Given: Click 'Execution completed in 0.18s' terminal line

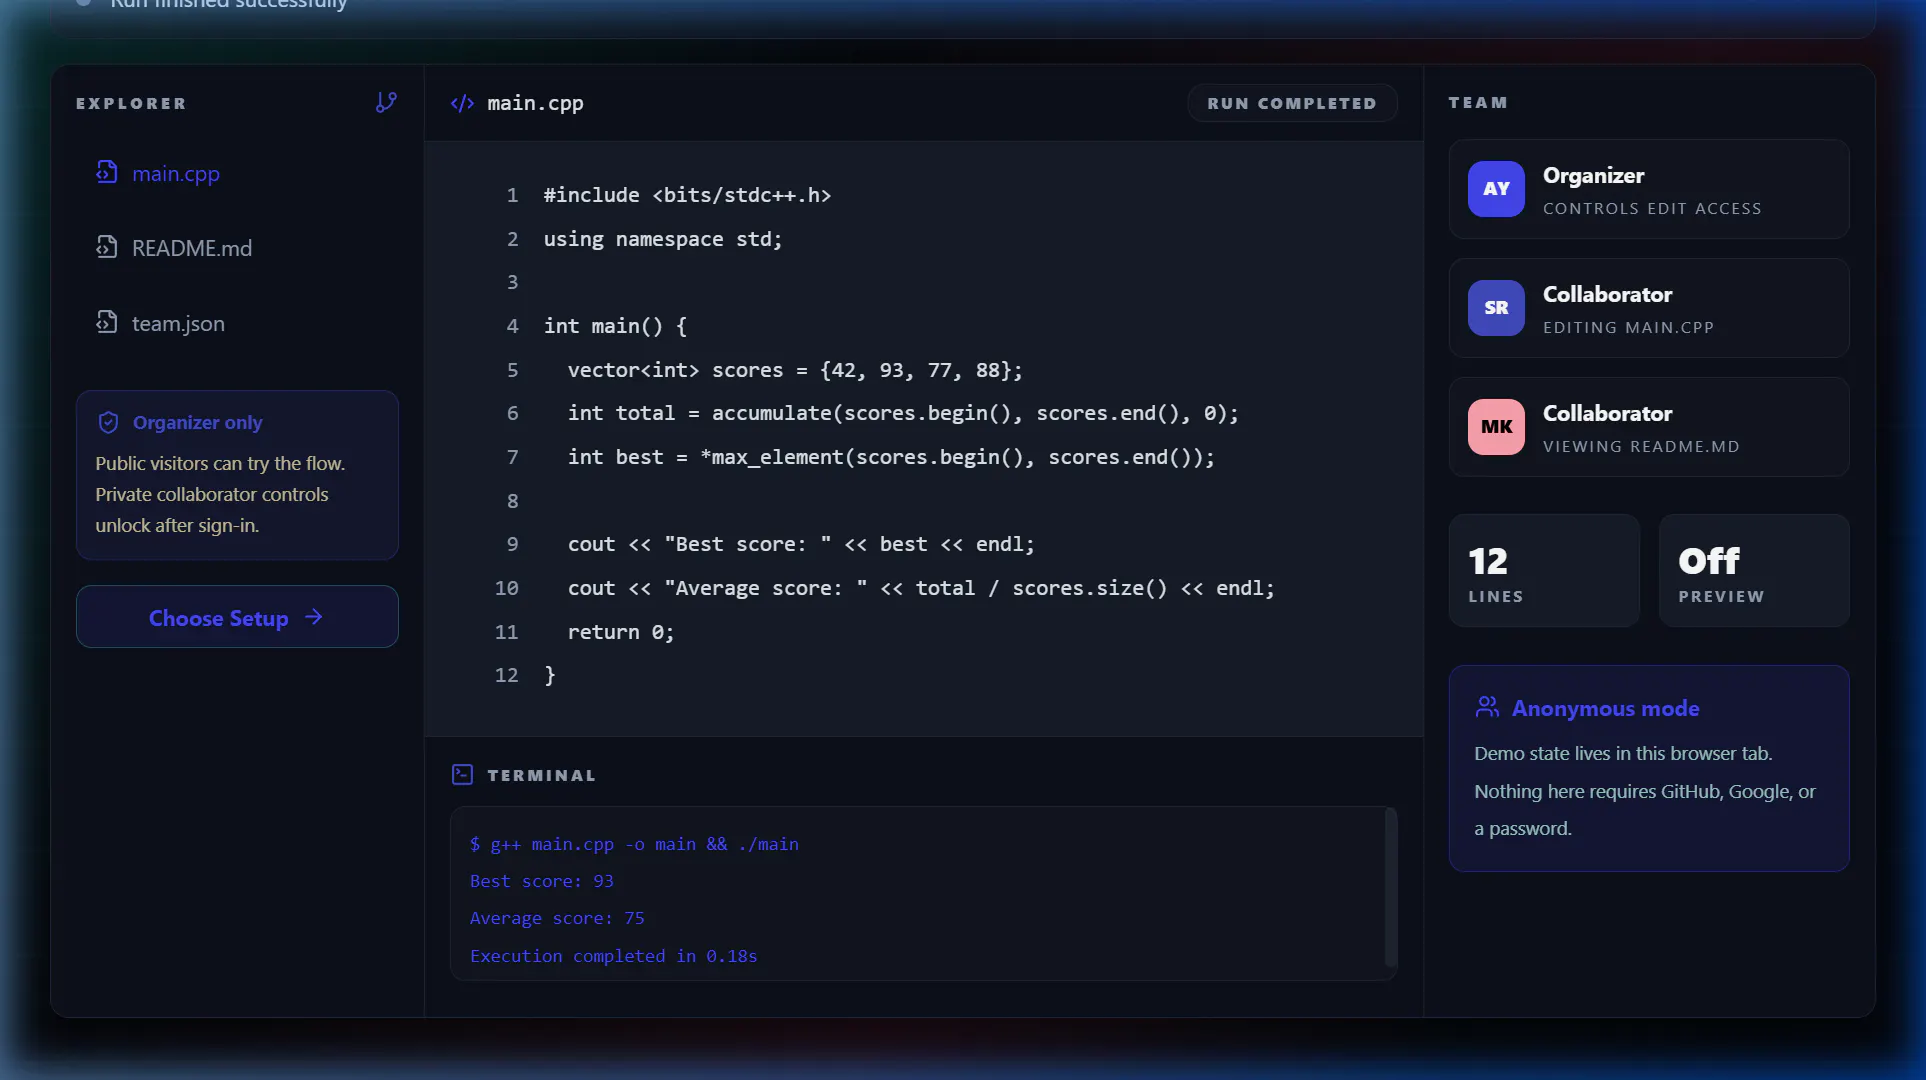Looking at the screenshot, I should coord(613,956).
